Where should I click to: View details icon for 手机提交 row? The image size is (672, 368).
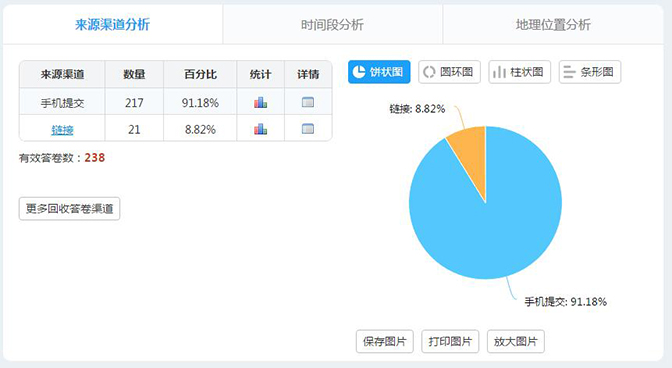(x=308, y=102)
